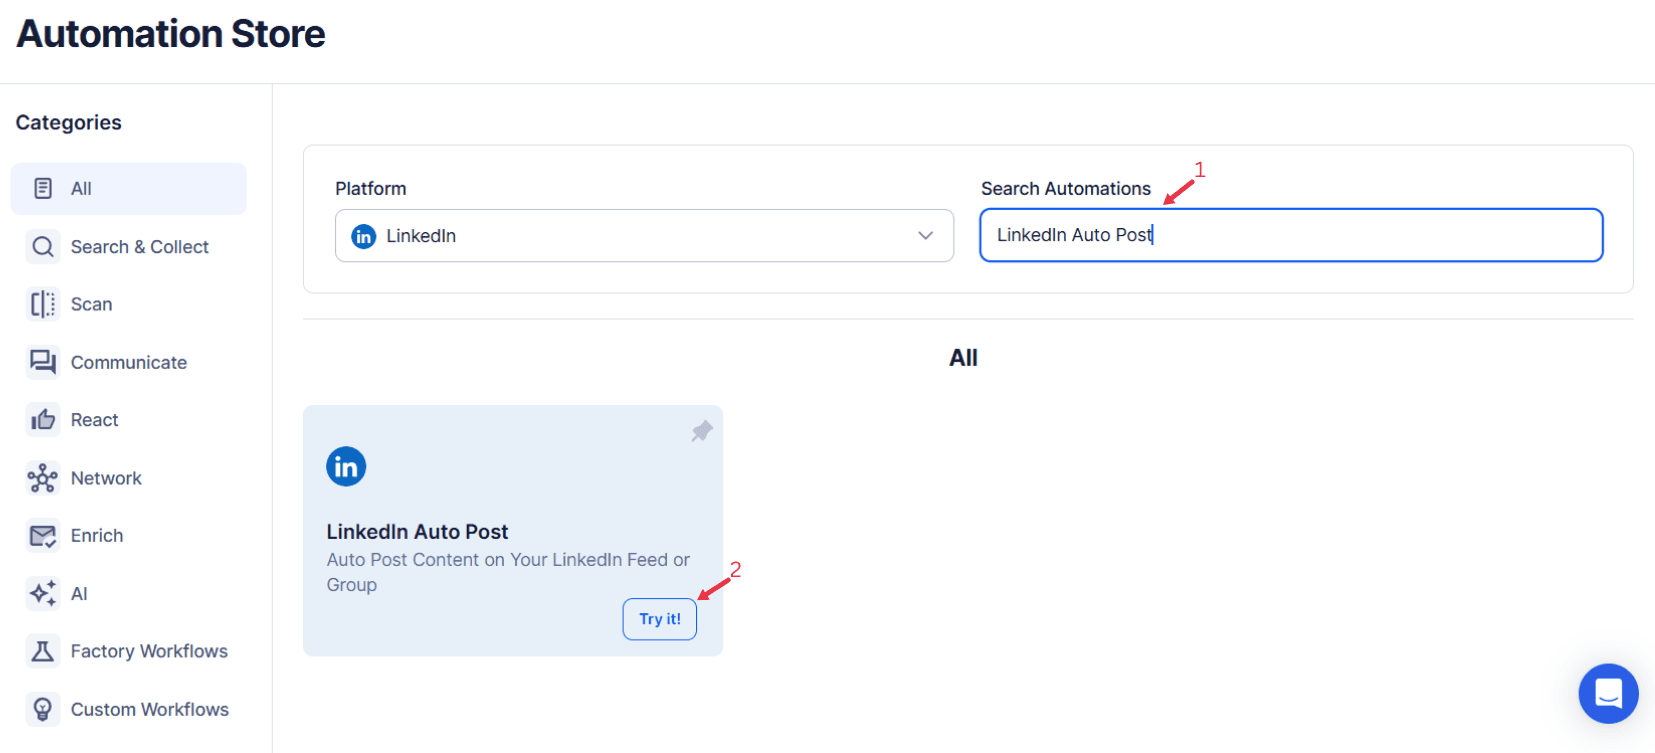Click the Enrich envelope icon
Image resolution: width=1655 pixels, height=753 pixels.
click(43, 535)
